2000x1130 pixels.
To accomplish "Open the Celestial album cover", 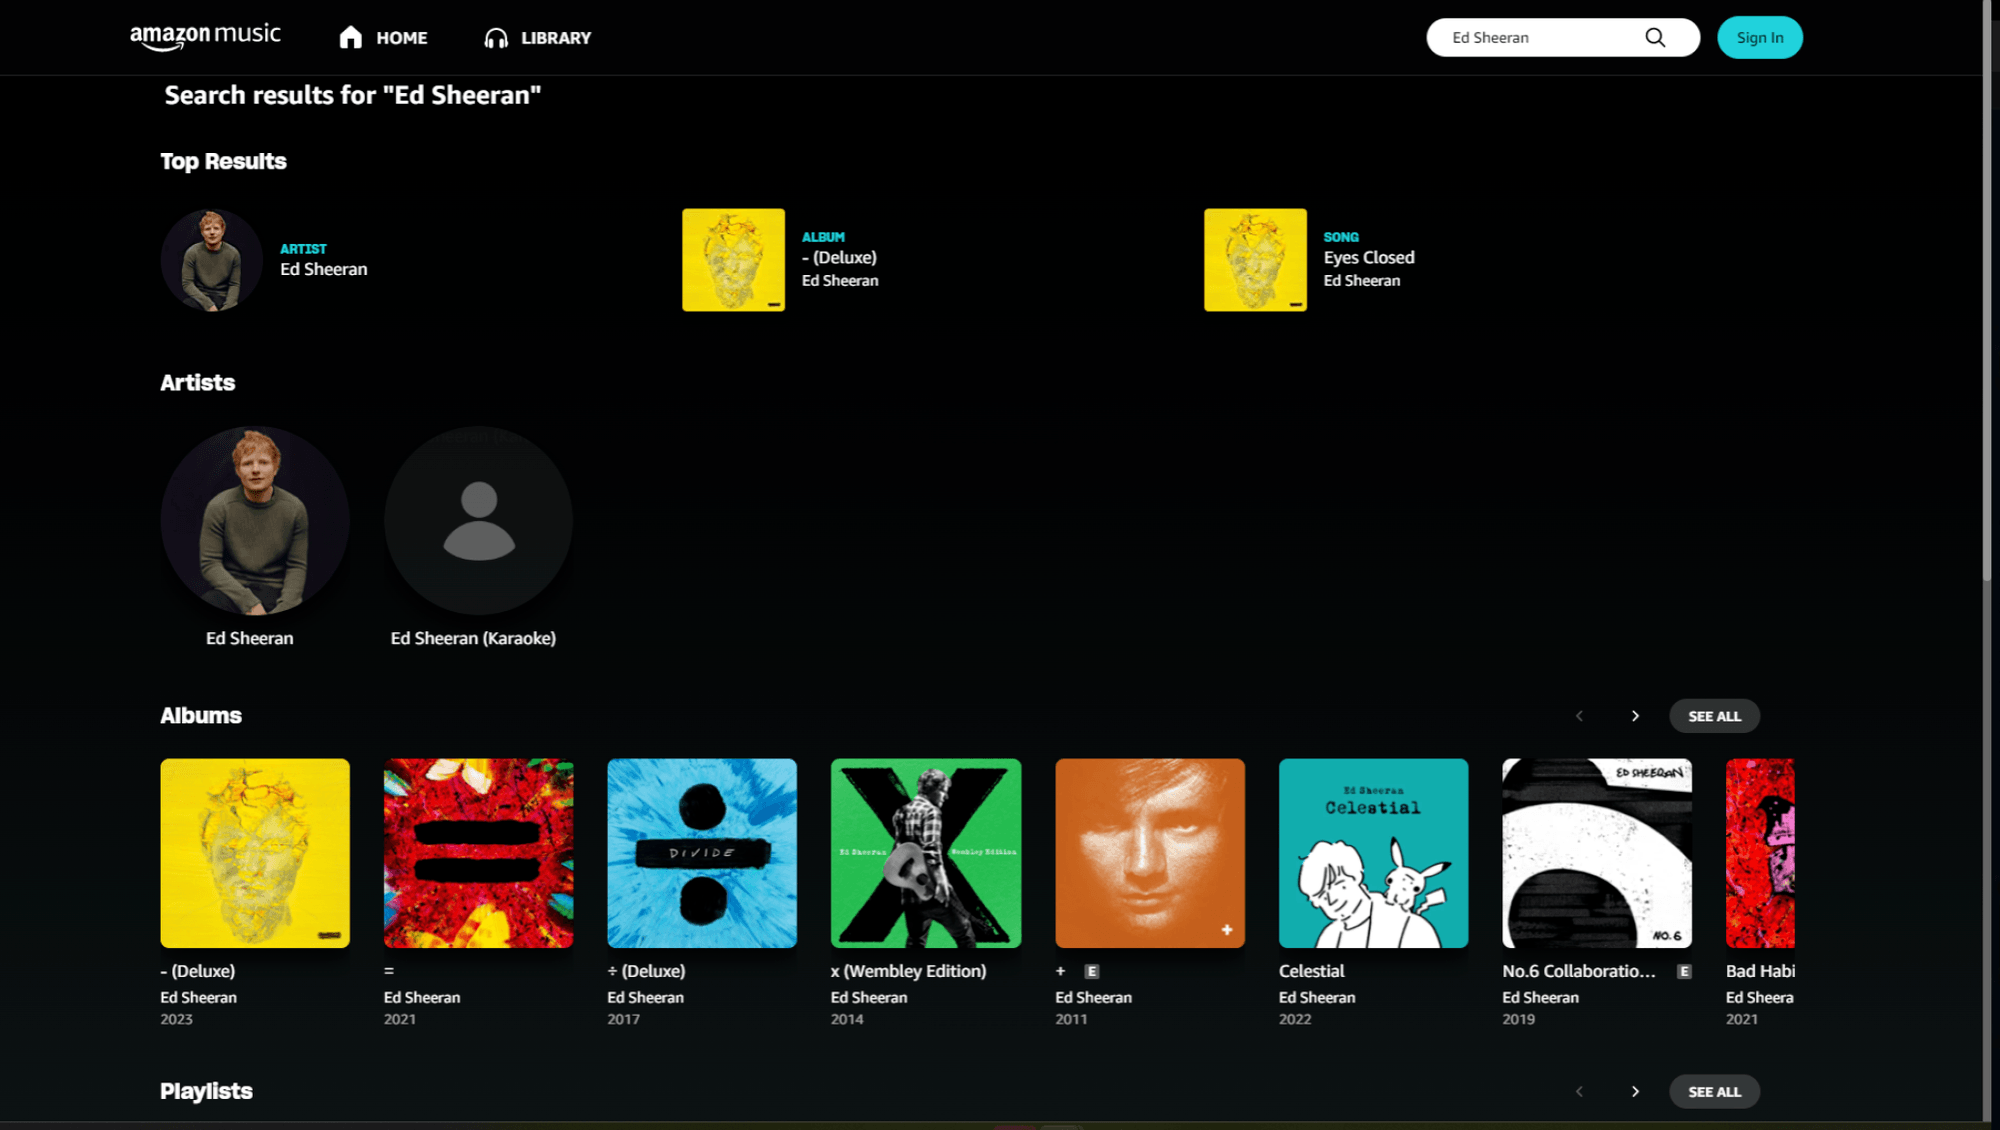I will point(1374,853).
